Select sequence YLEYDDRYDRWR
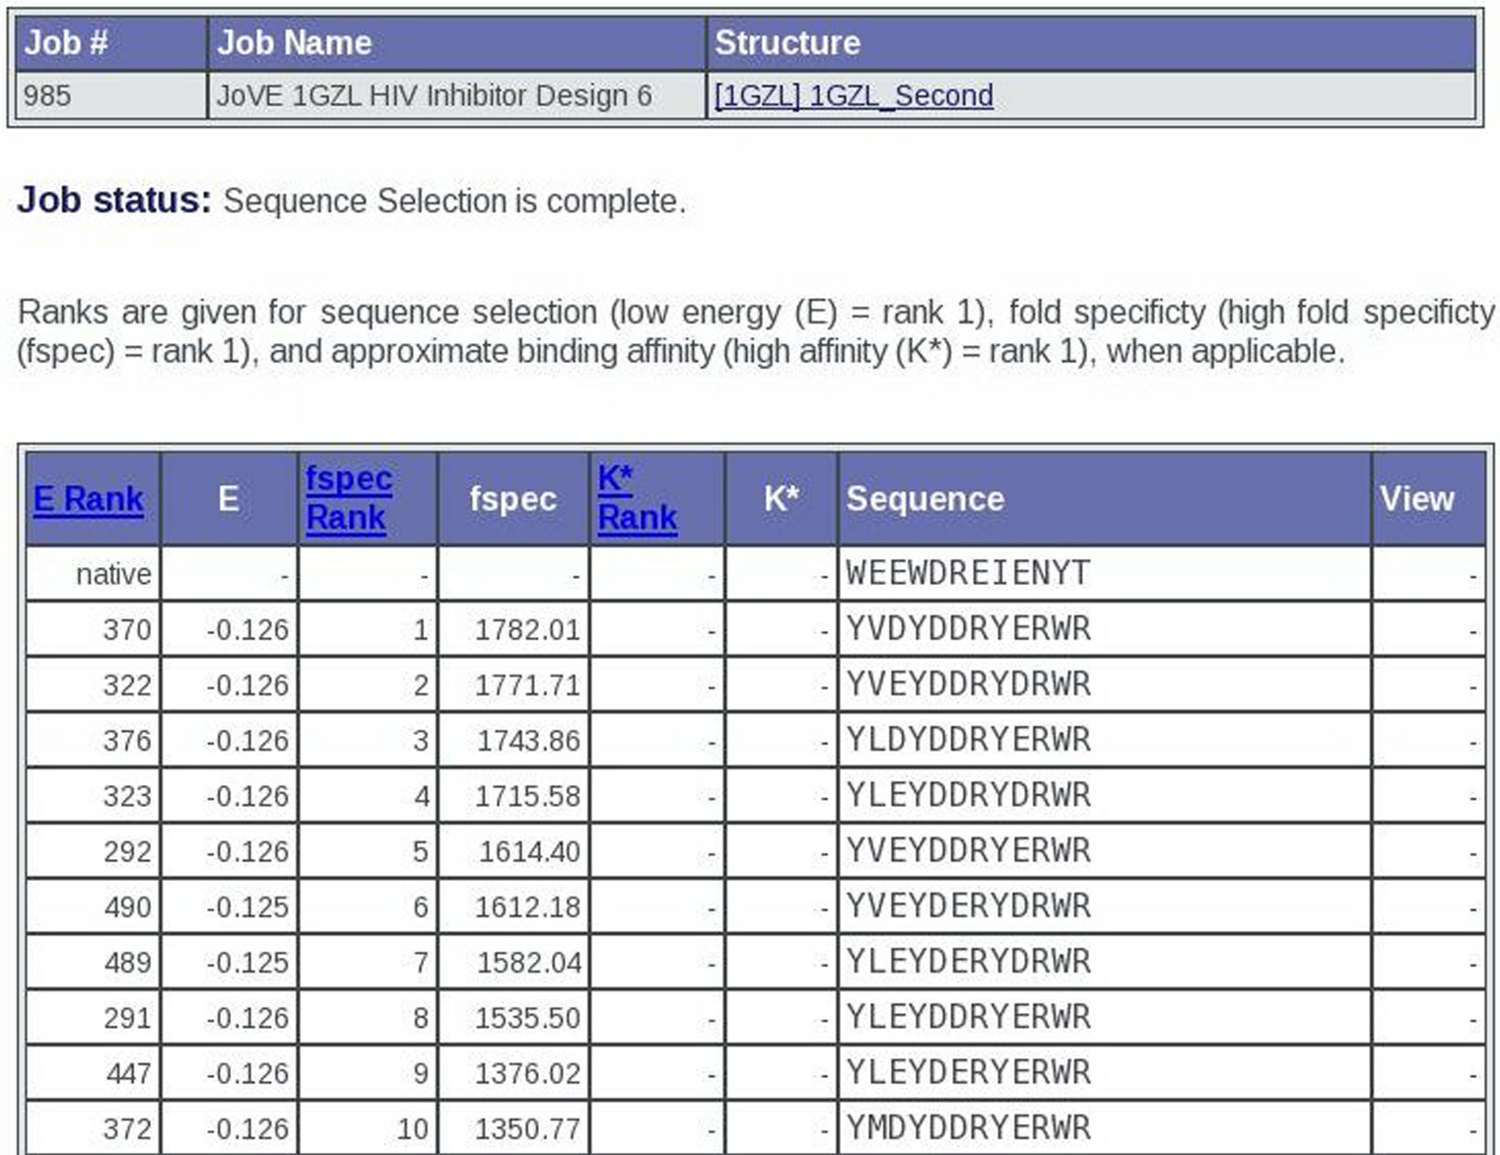Image resolution: width=1500 pixels, height=1155 pixels. click(968, 795)
